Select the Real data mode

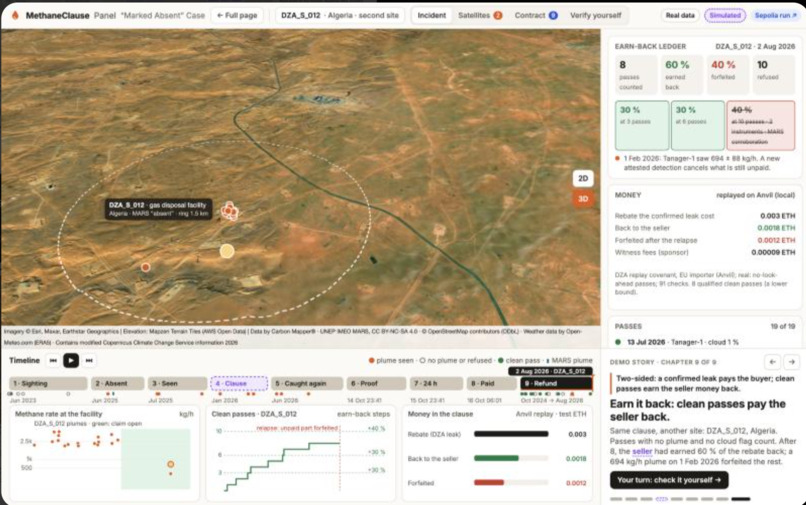pyautogui.click(x=680, y=15)
